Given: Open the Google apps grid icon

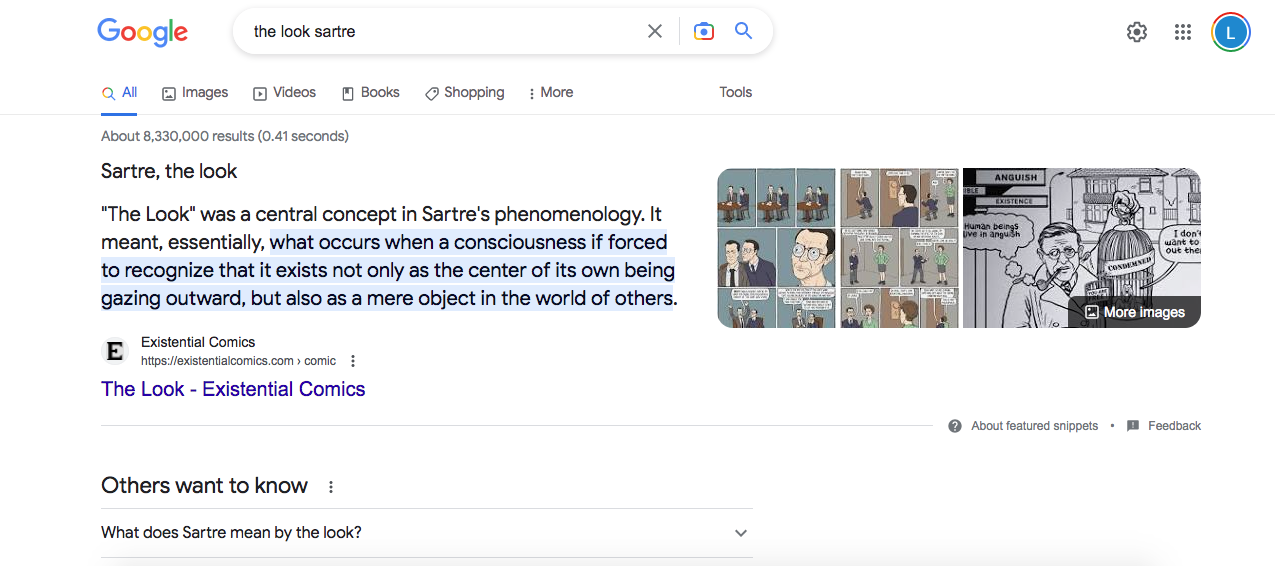Looking at the screenshot, I should pos(1183,32).
